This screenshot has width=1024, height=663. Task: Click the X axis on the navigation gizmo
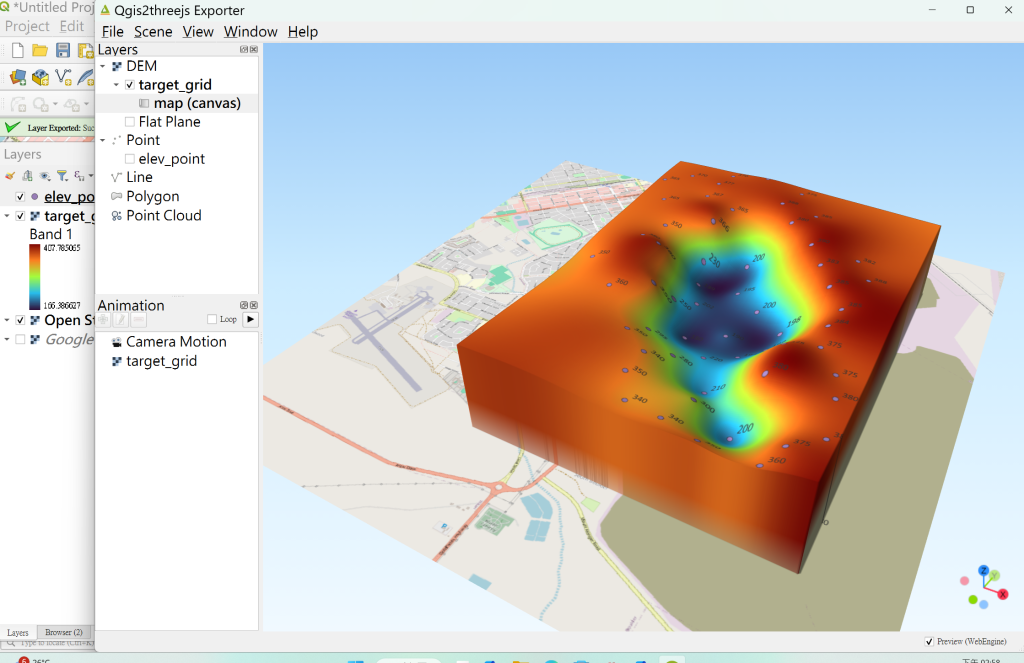(1003, 594)
